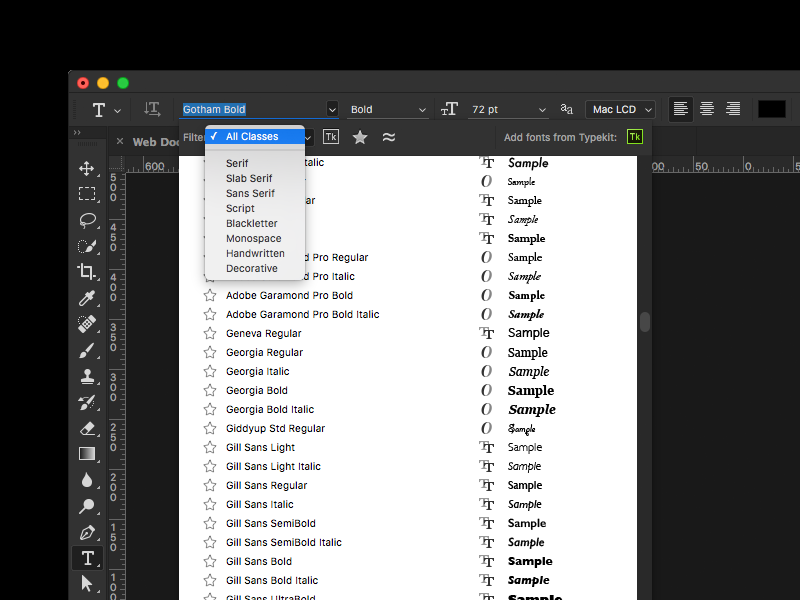Select the Spot Healing Brush tool
Image resolution: width=800 pixels, height=600 pixels.
(x=87, y=324)
